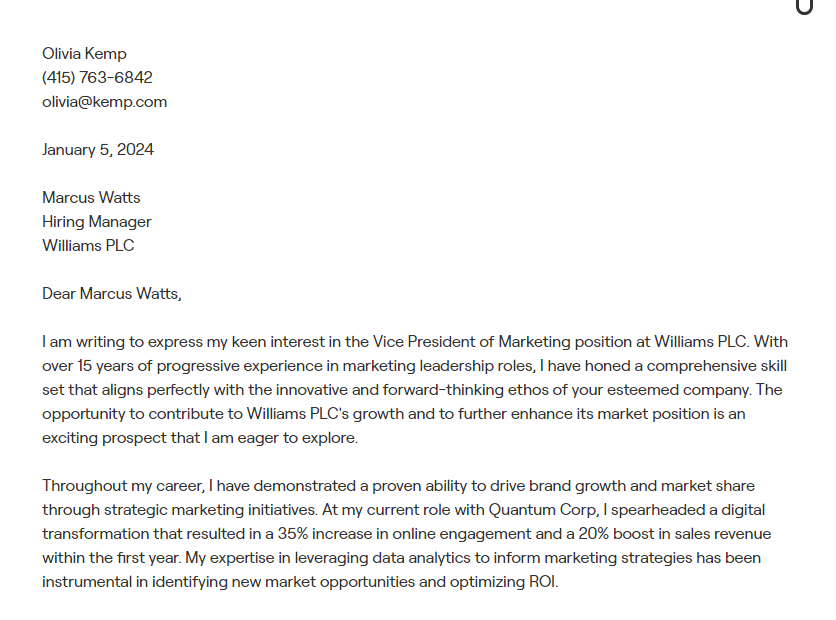This screenshot has height=620, width=836.
Task: Click the phrase optimizing ROI
Action: [x=504, y=582]
